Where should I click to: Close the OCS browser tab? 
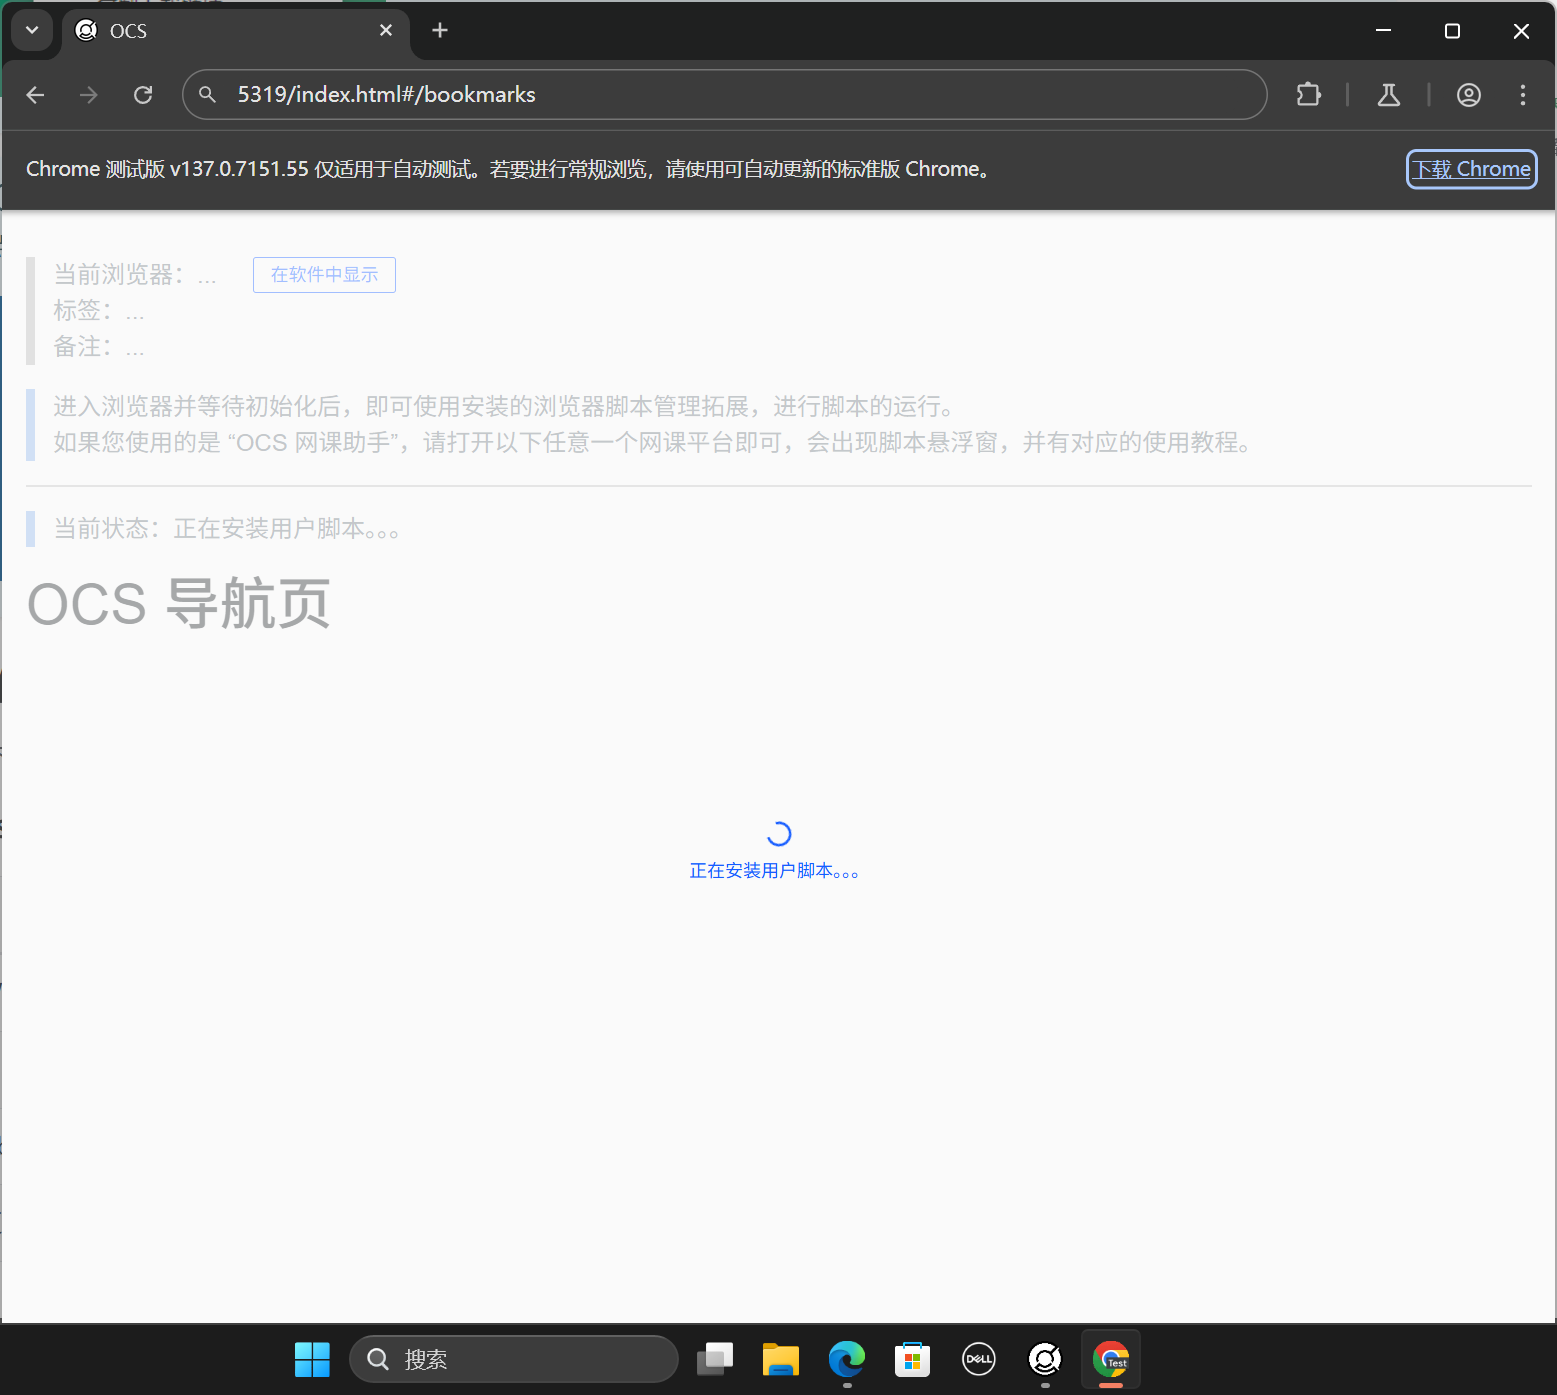coord(386,31)
